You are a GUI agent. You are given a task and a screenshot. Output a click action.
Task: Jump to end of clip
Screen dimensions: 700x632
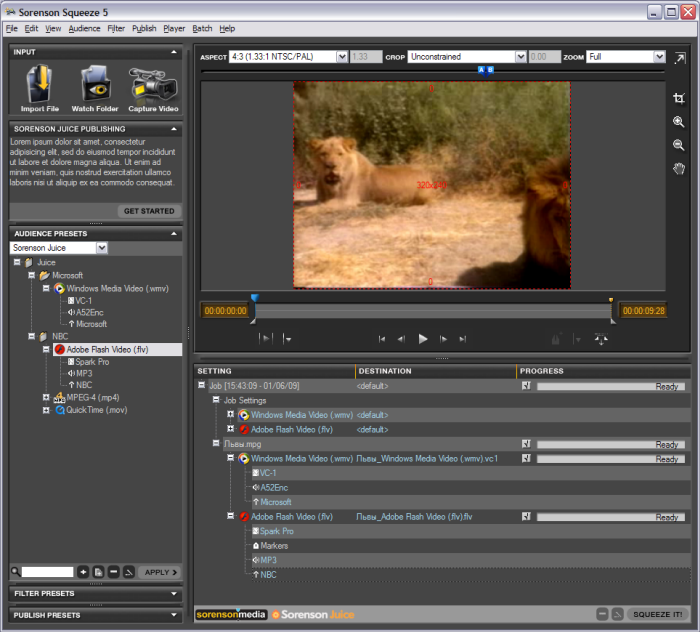[x=462, y=339]
